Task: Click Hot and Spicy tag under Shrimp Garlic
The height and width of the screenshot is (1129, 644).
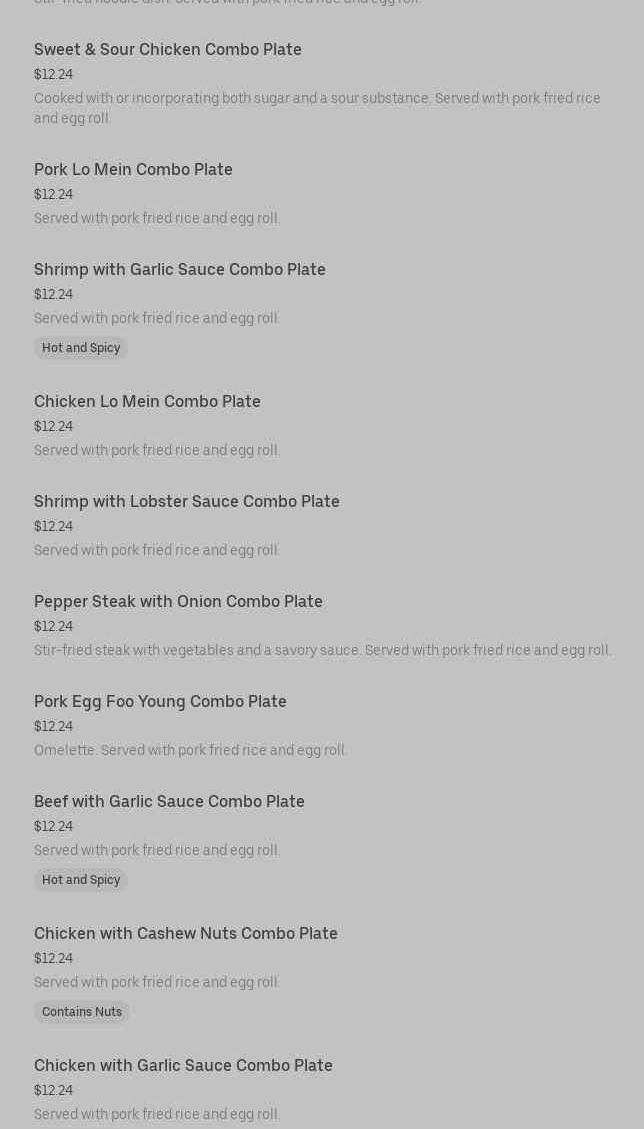Action: point(81,348)
